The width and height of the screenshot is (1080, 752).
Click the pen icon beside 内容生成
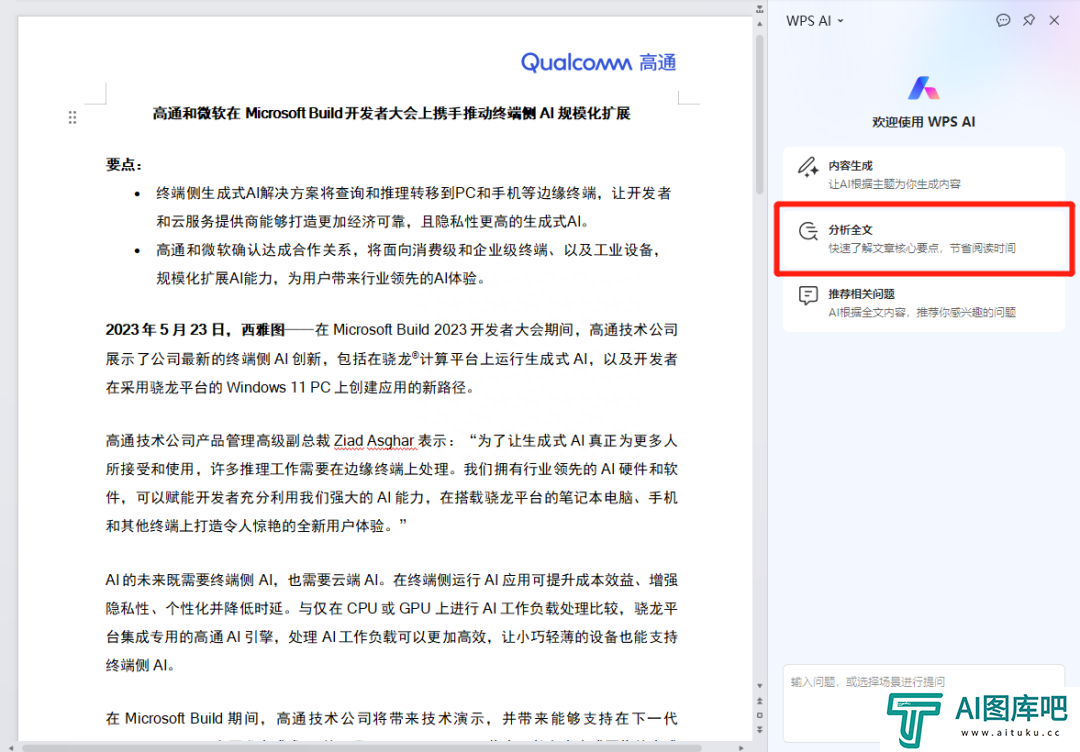click(808, 167)
